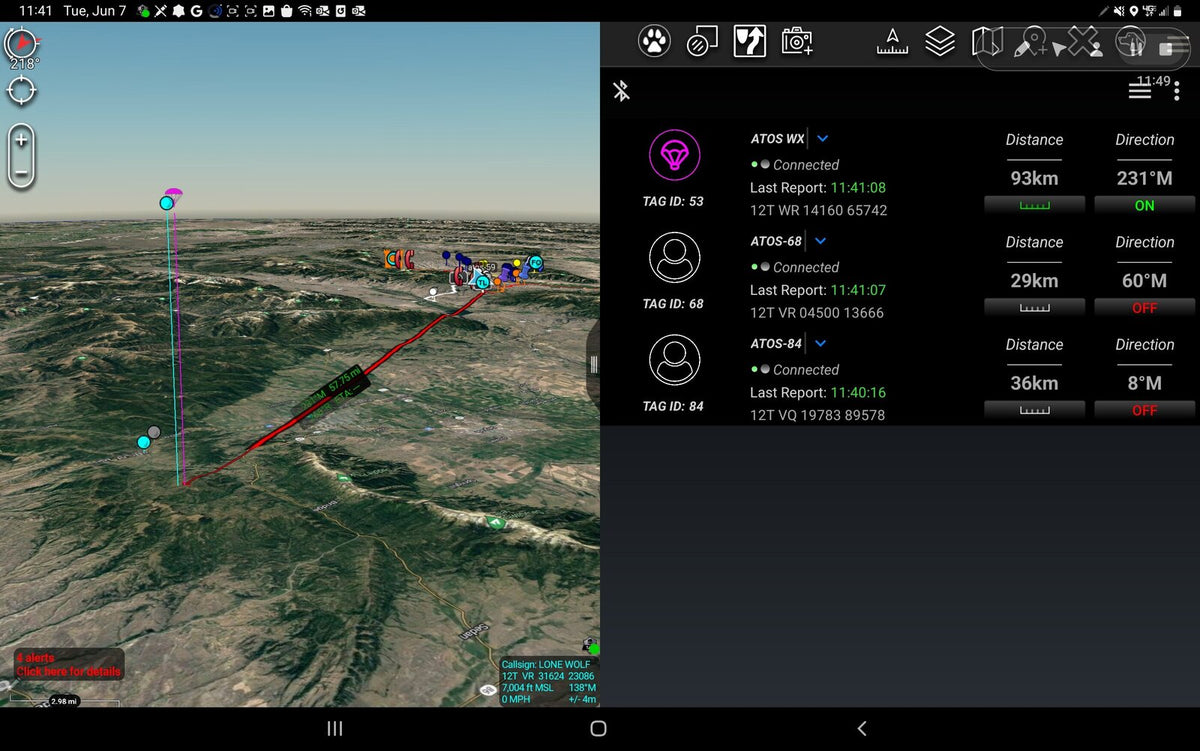The width and height of the screenshot is (1200, 751).
Task: Tap the Wi-Fi icon in status bar
Action: click(304, 10)
